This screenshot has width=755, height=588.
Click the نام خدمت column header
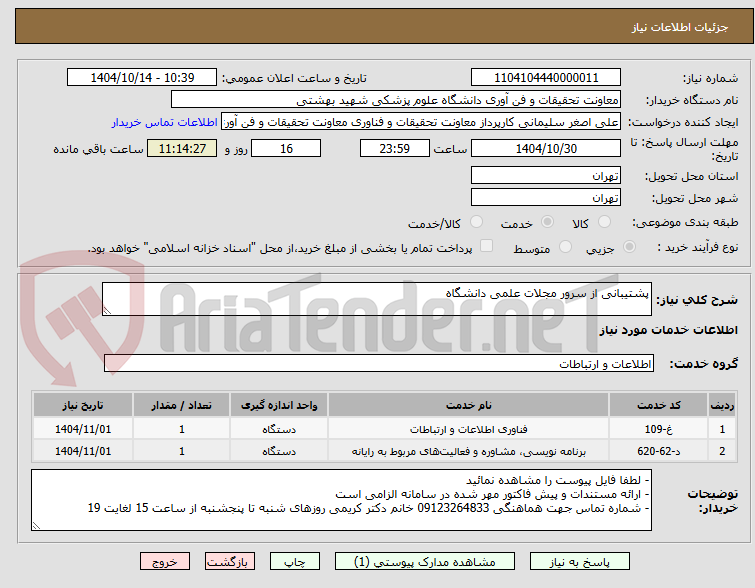469,405
